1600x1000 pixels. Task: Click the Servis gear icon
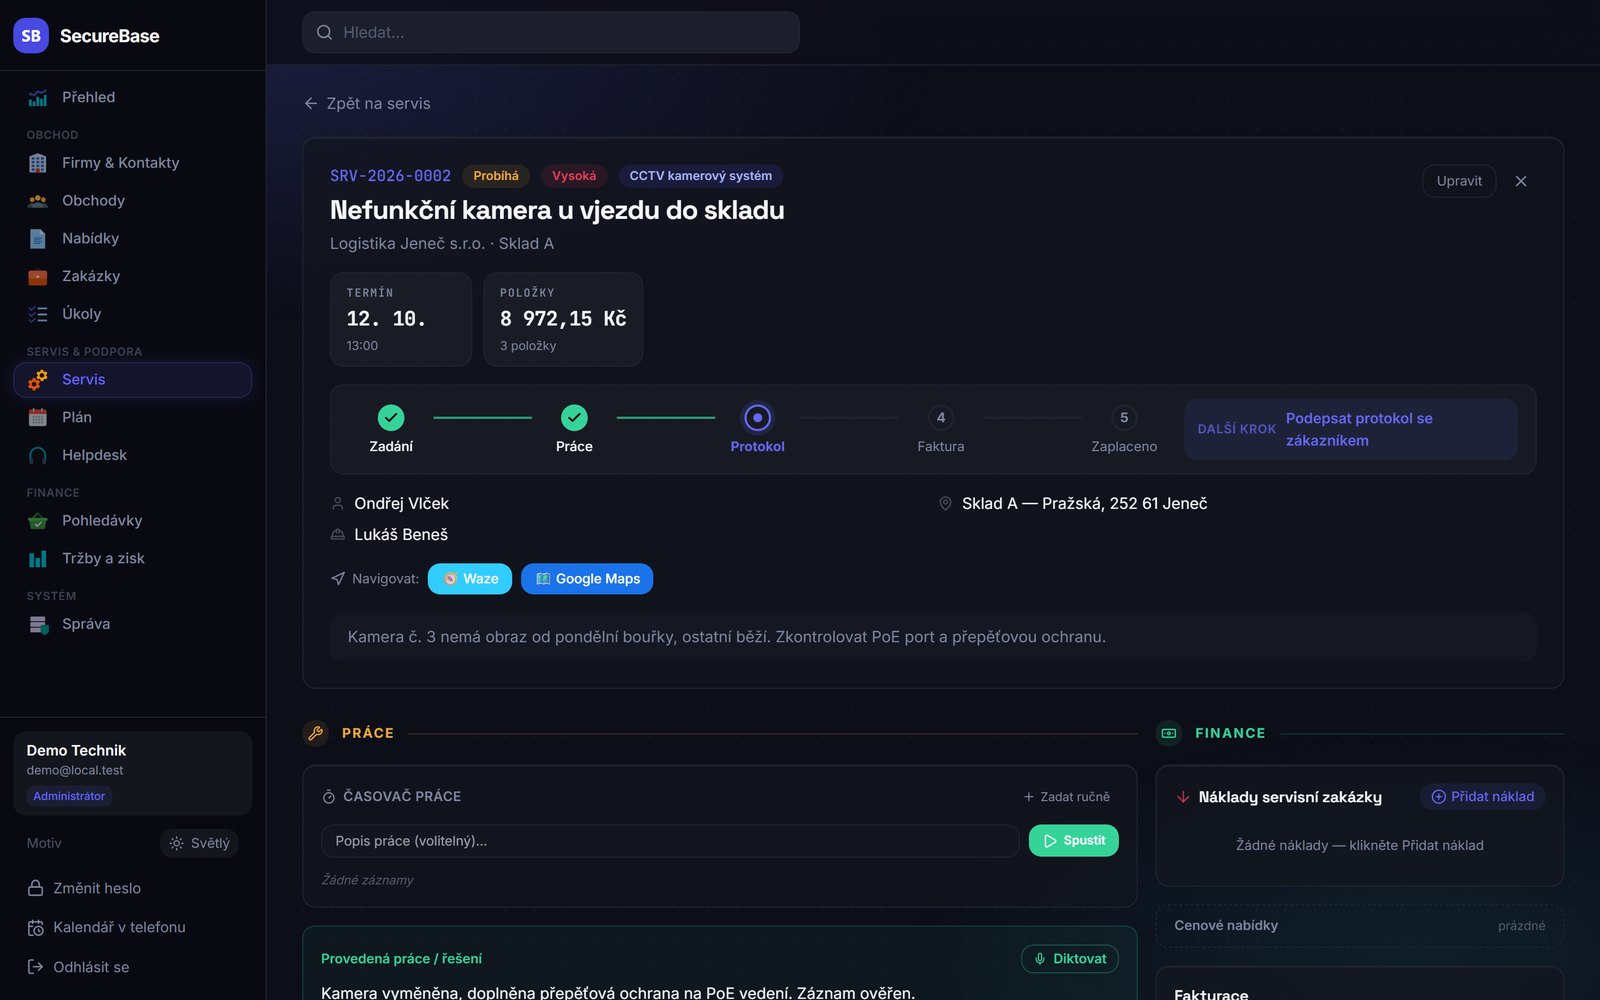coord(38,380)
